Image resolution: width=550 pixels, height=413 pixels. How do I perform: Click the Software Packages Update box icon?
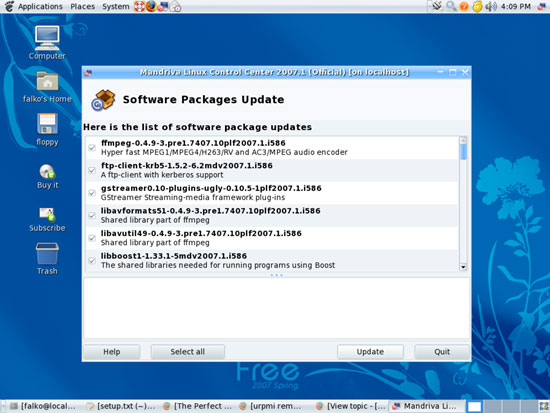tap(103, 100)
